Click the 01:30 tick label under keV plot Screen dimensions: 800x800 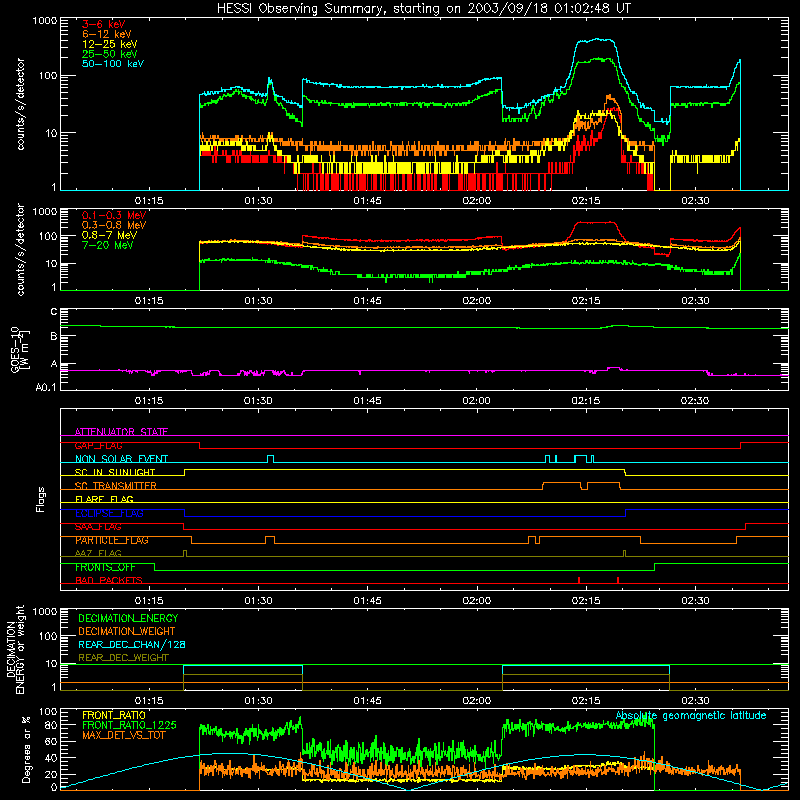point(258,201)
